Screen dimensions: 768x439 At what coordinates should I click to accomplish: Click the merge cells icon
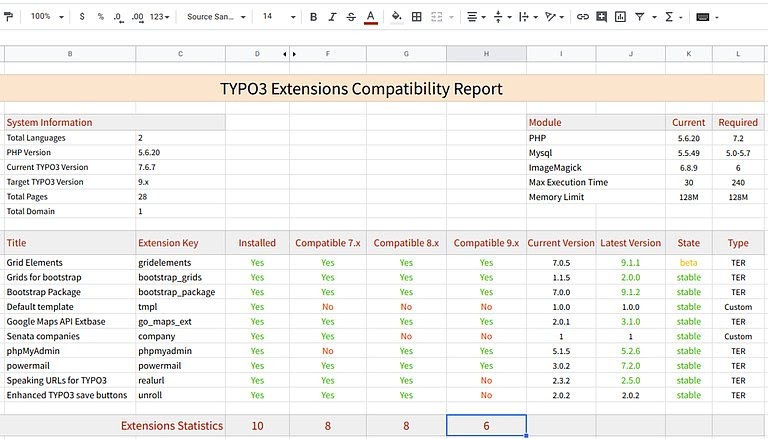tap(436, 17)
